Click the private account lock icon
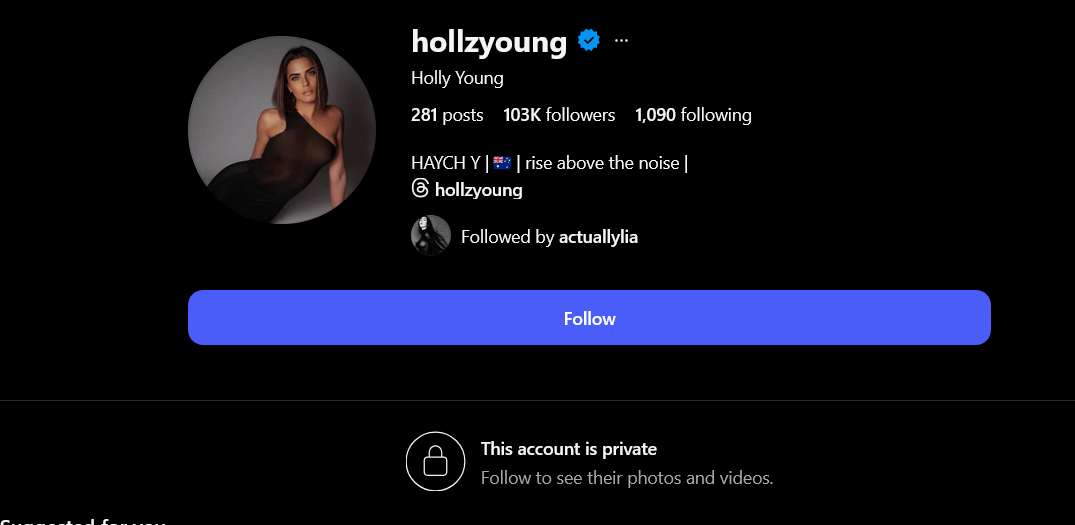This screenshot has width=1075, height=525. [435, 461]
